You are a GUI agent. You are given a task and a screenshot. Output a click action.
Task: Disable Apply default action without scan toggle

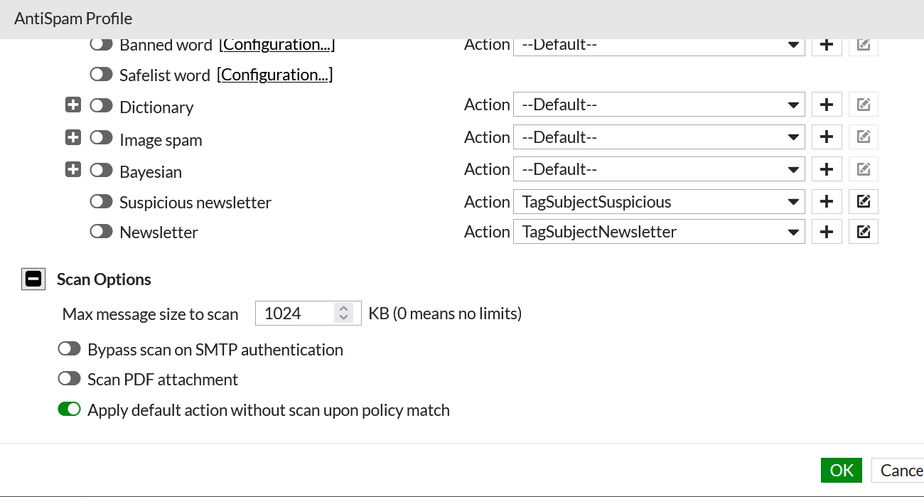click(x=69, y=410)
